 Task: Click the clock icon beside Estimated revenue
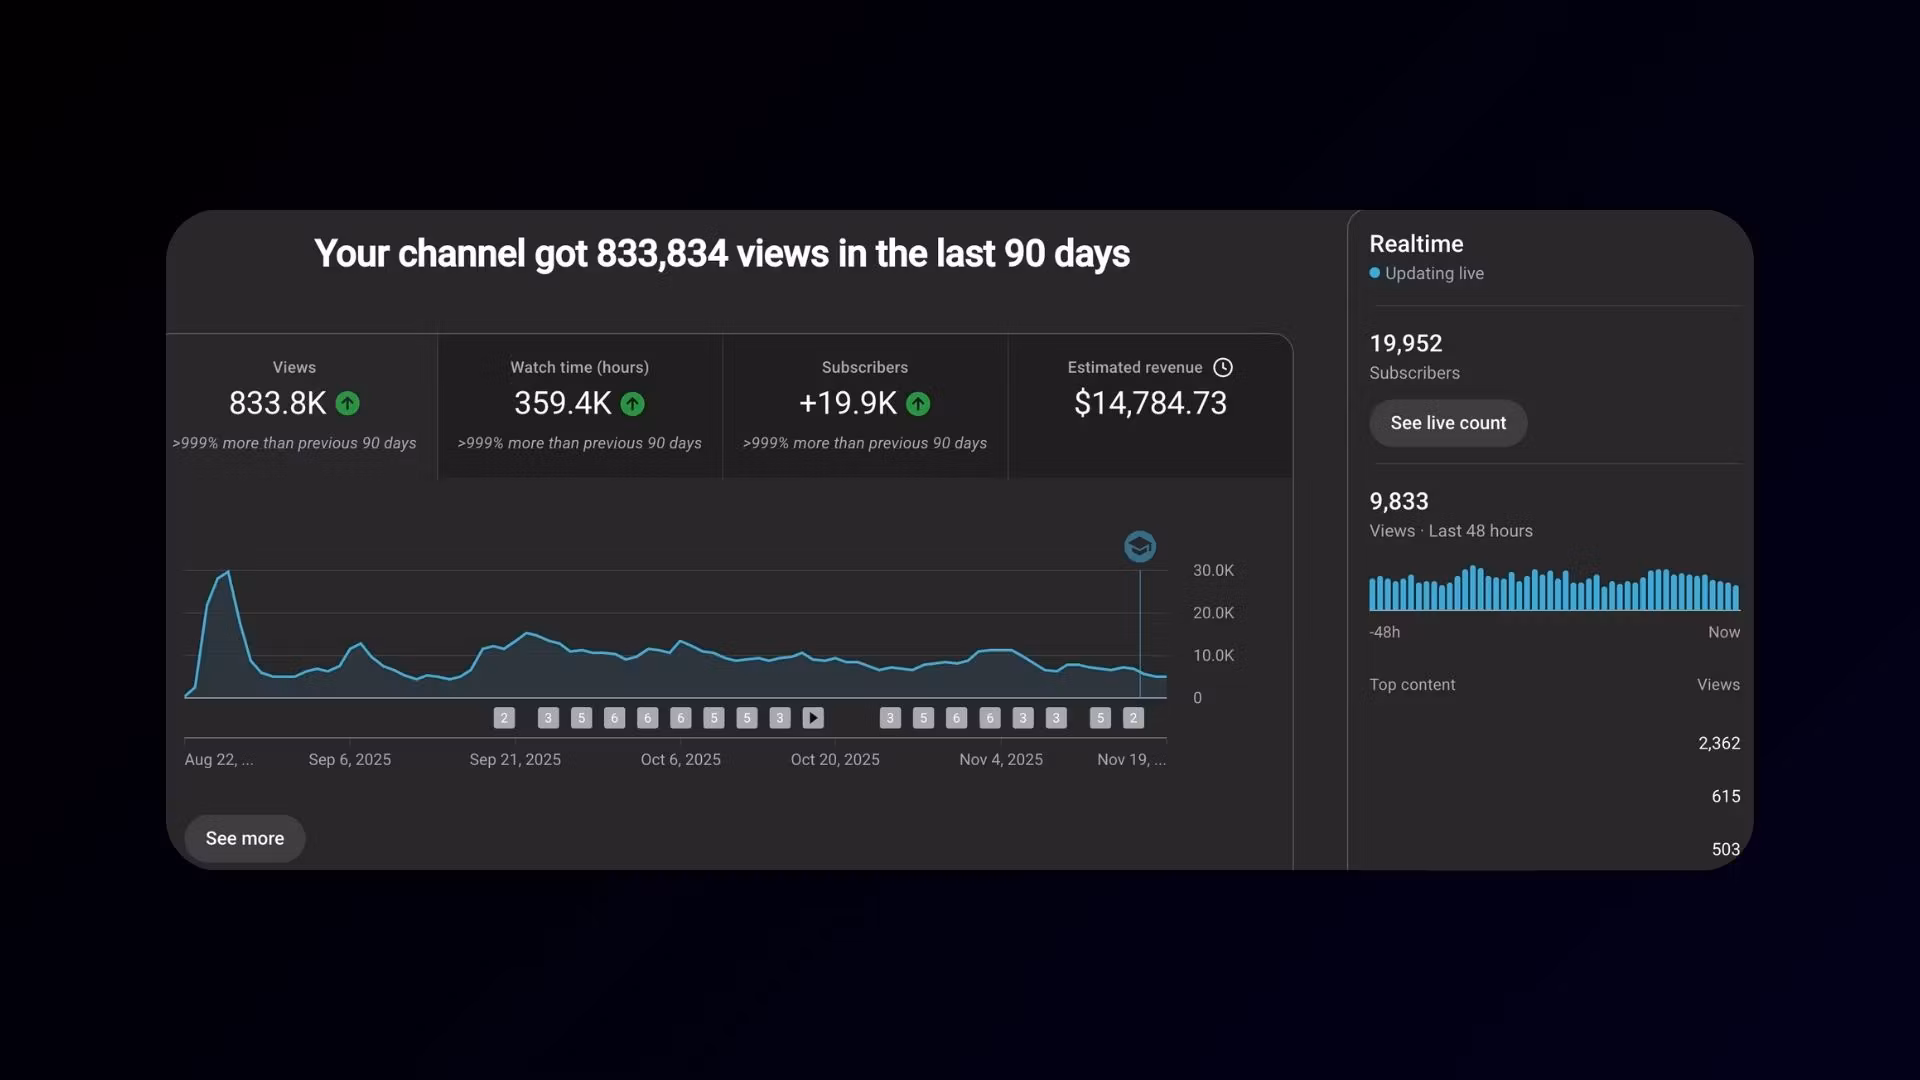[x=1222, y=367]
